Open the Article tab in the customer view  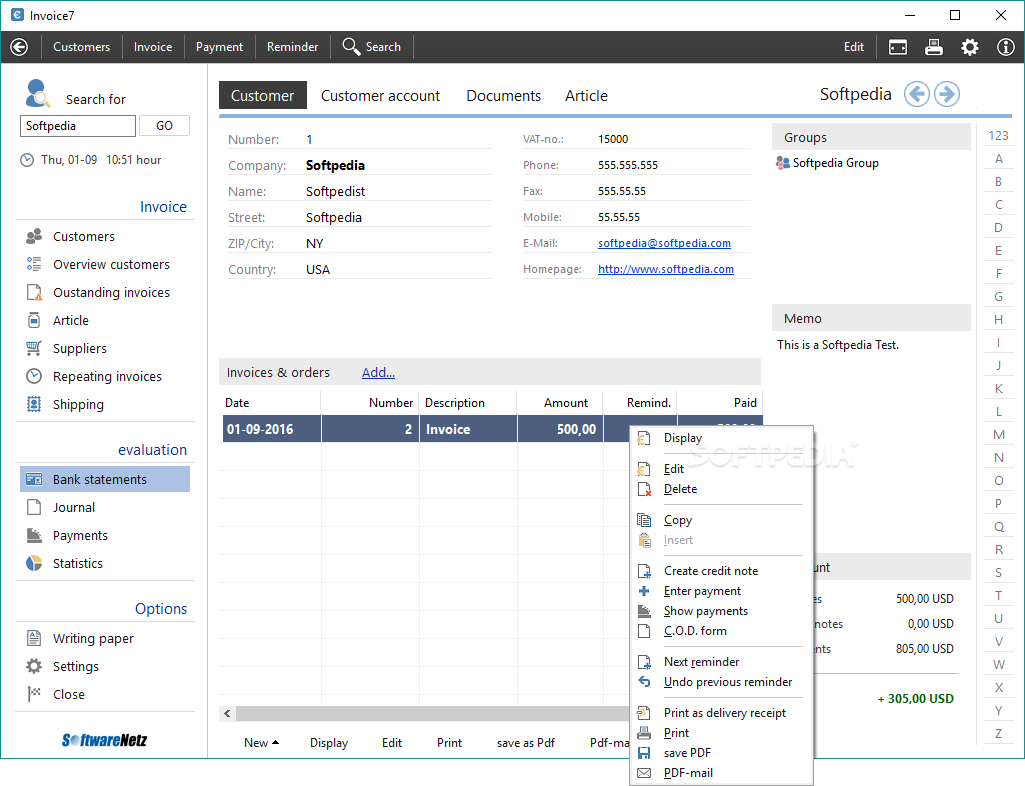click(x=586, y=95)
